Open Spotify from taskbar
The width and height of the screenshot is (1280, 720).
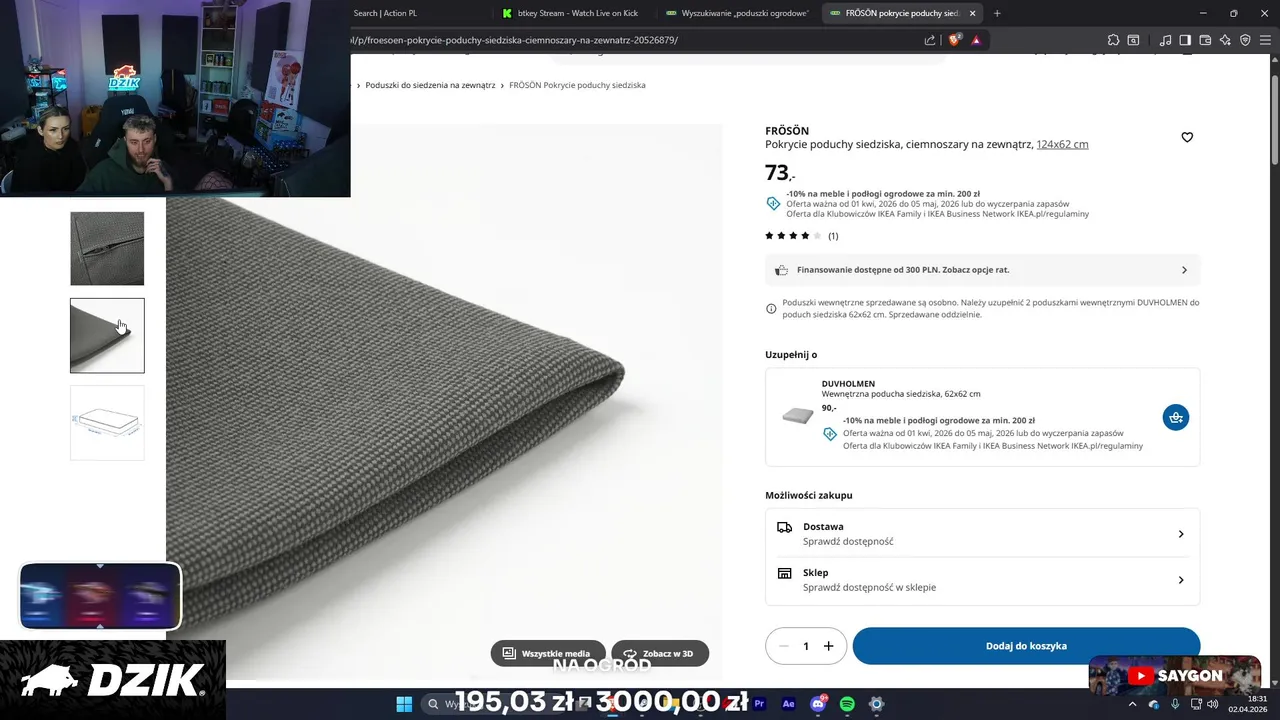(847, 704)
